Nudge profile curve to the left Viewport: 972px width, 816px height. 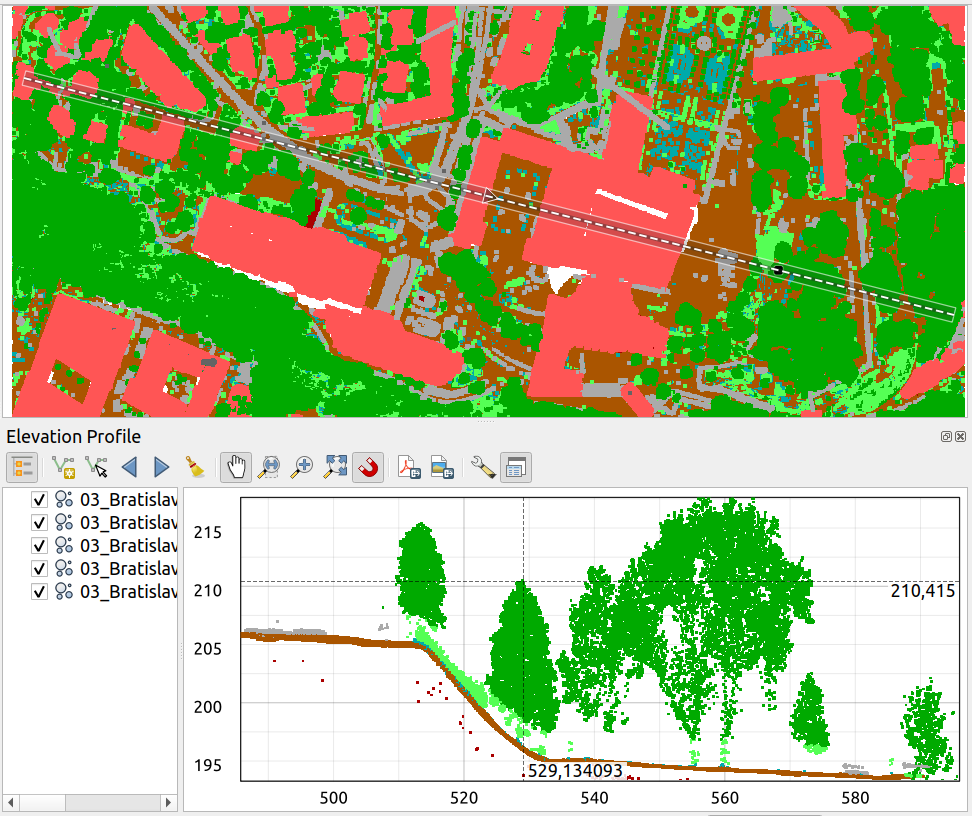pos(130,467)
